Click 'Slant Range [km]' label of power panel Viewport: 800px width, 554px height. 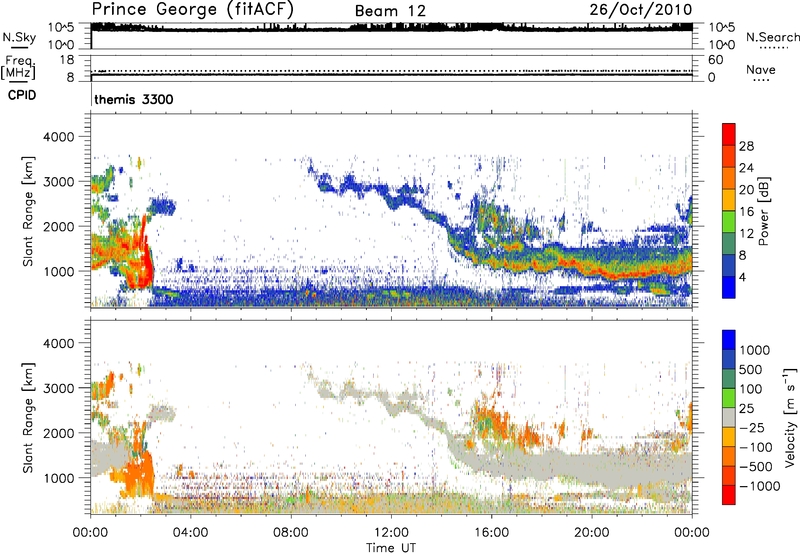28,211
